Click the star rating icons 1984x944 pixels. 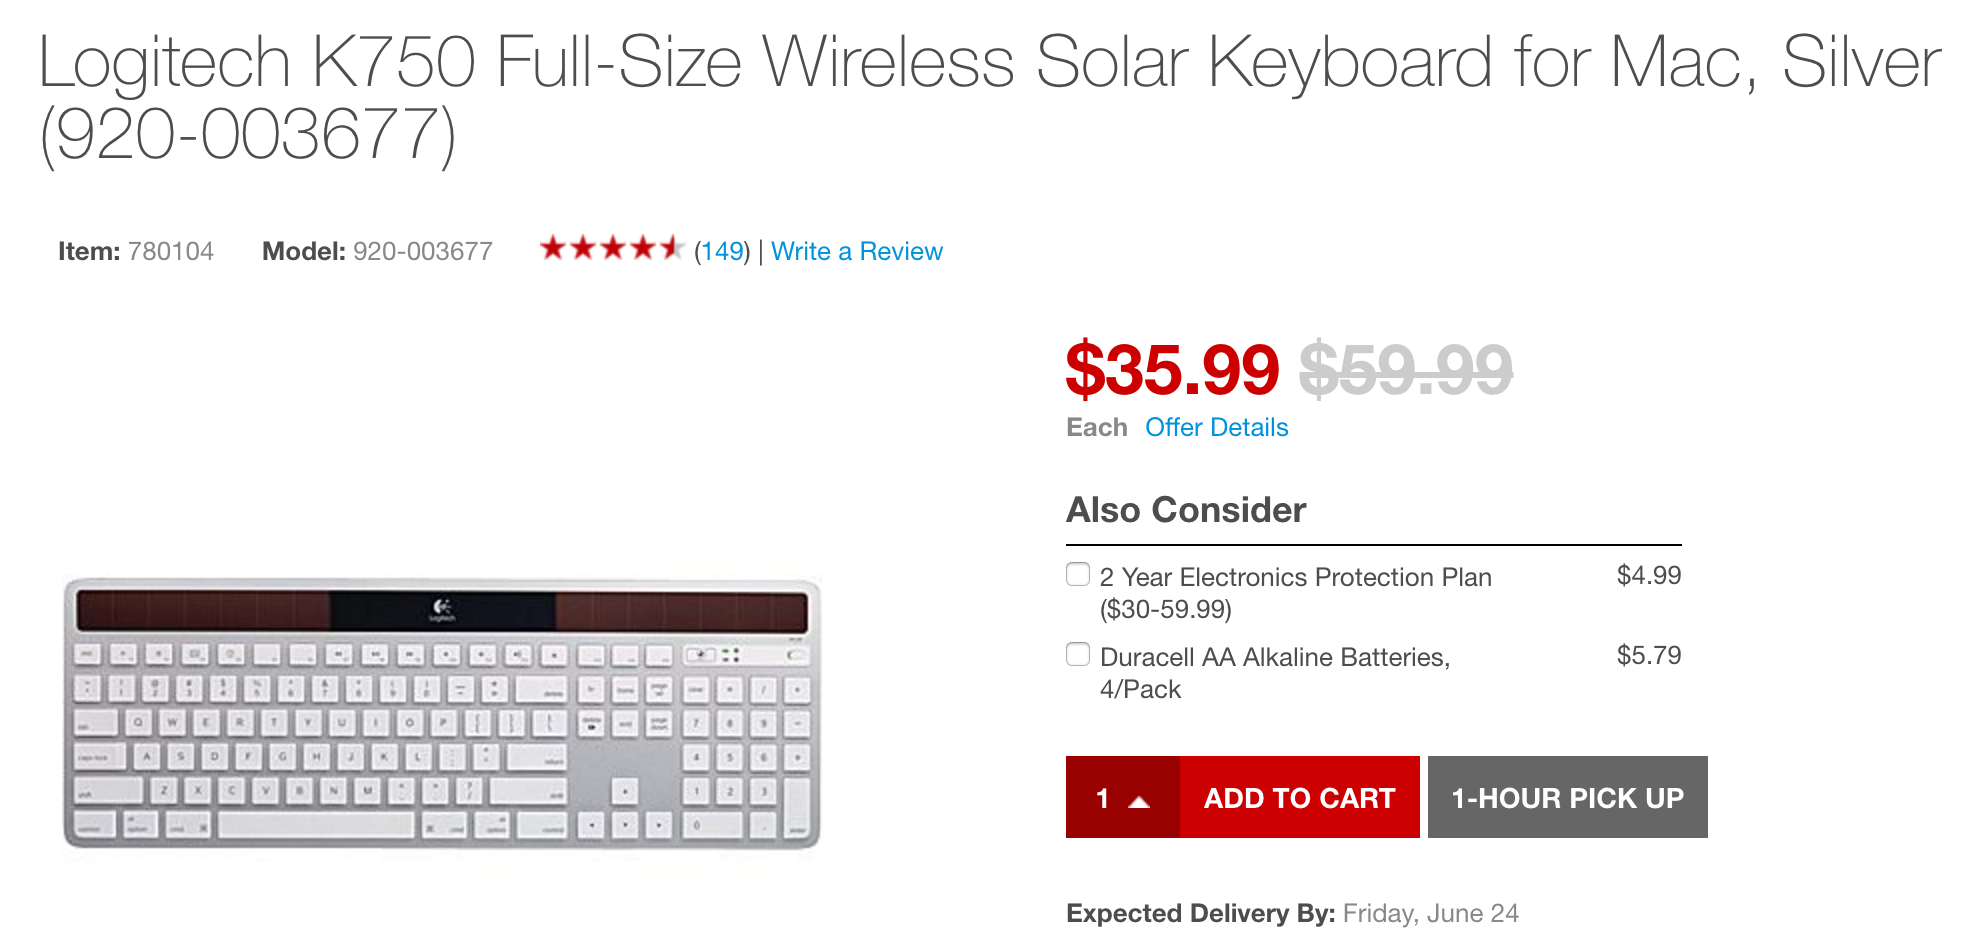611,249
